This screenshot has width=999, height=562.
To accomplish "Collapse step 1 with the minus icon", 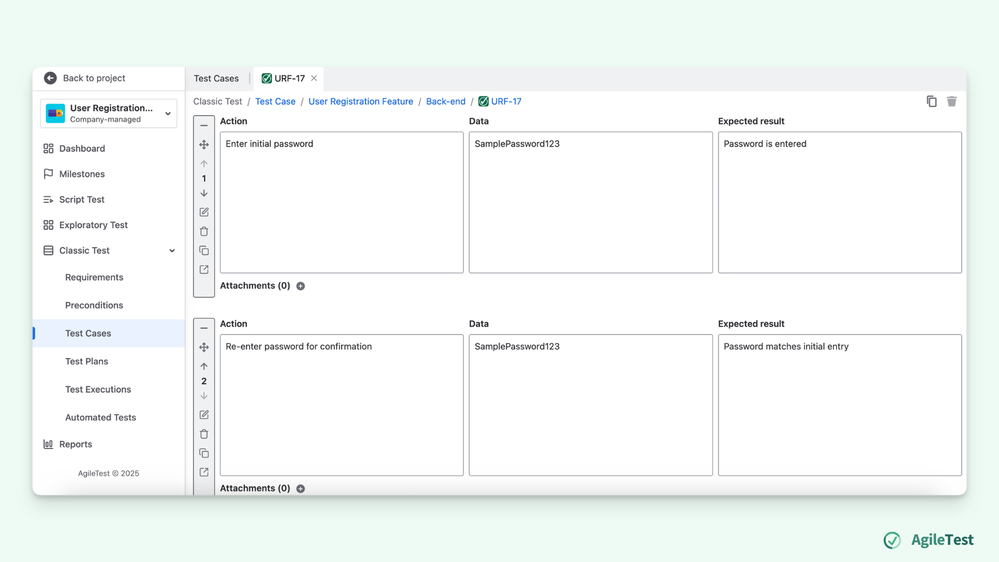I will click(204, 126).
